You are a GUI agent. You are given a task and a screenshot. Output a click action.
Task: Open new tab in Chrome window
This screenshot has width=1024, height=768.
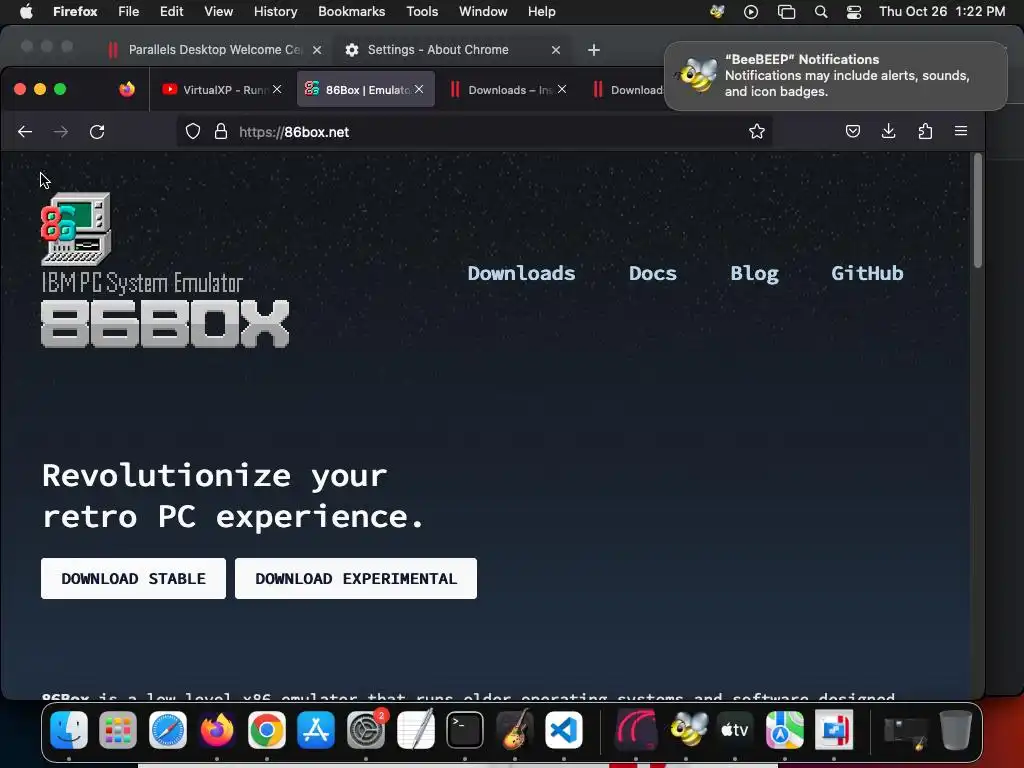click(594, 50)
